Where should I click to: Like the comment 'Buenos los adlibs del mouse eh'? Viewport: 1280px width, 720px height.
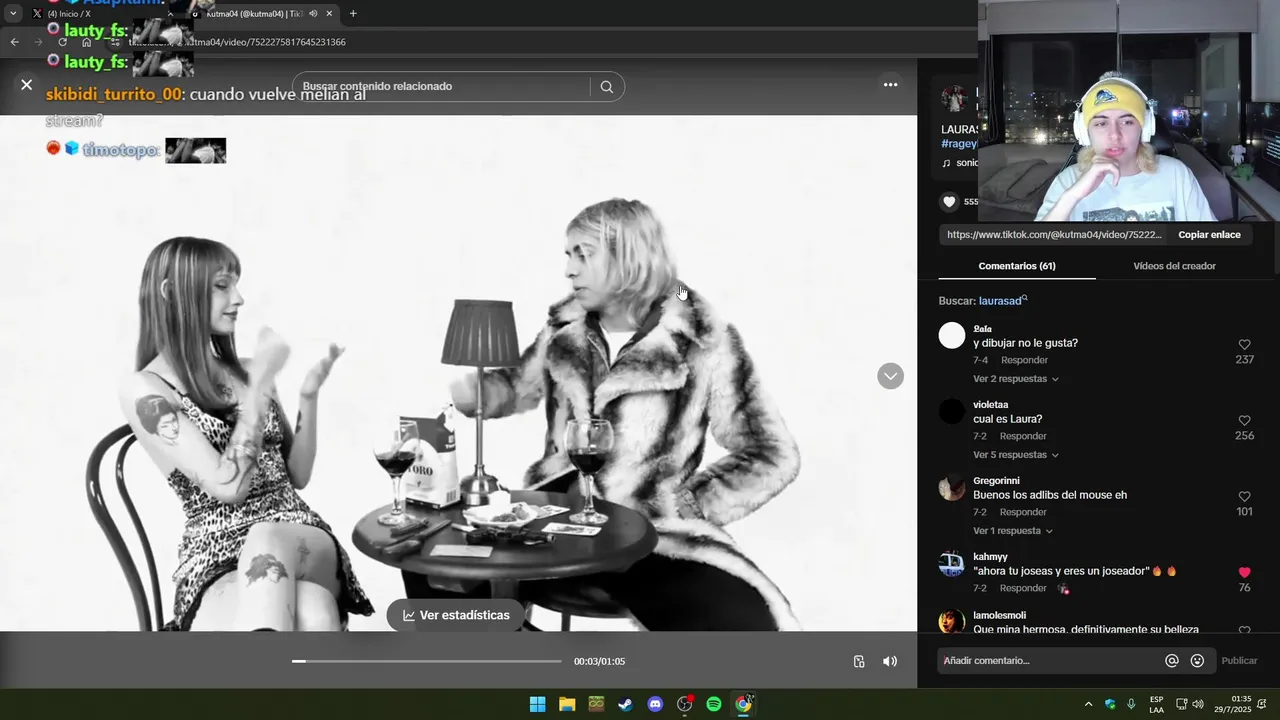click(x=1244, y=497)
